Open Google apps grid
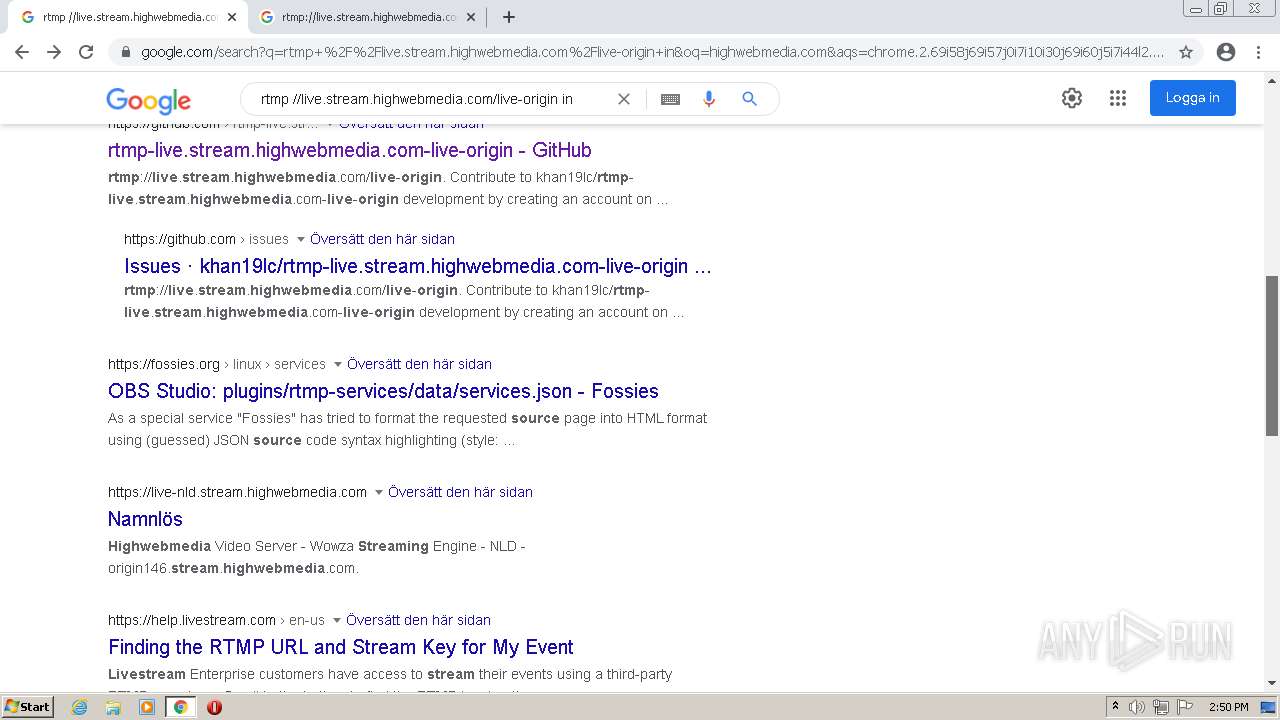Screen dimensions: 1280x720 point(1118,98)
